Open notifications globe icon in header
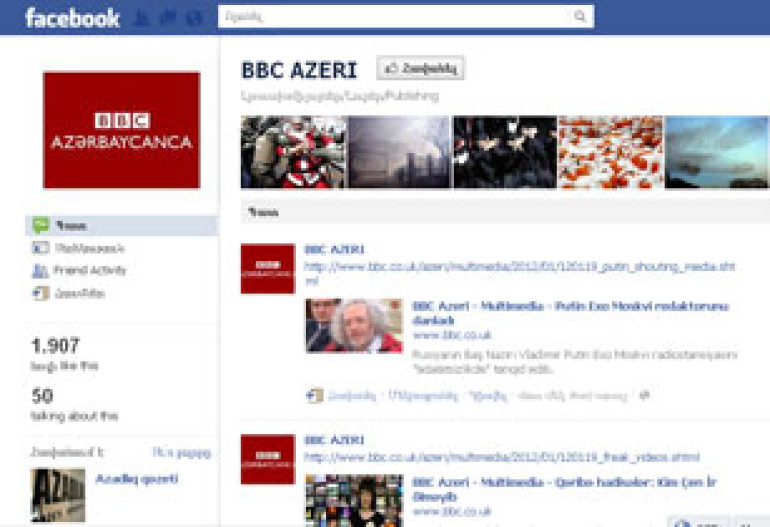 194,19
